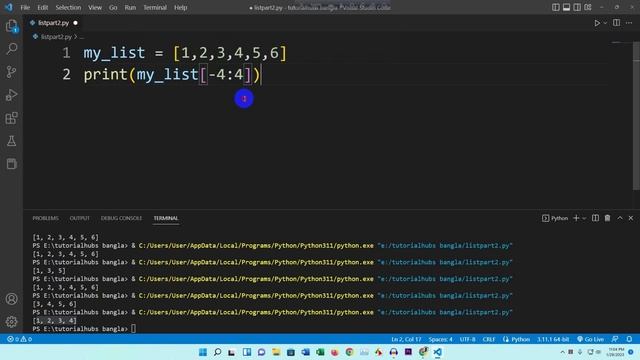Open Excel from the taskbar
Image resolution: width=640 pixels, height=360 pixels.
pos(320,352)
